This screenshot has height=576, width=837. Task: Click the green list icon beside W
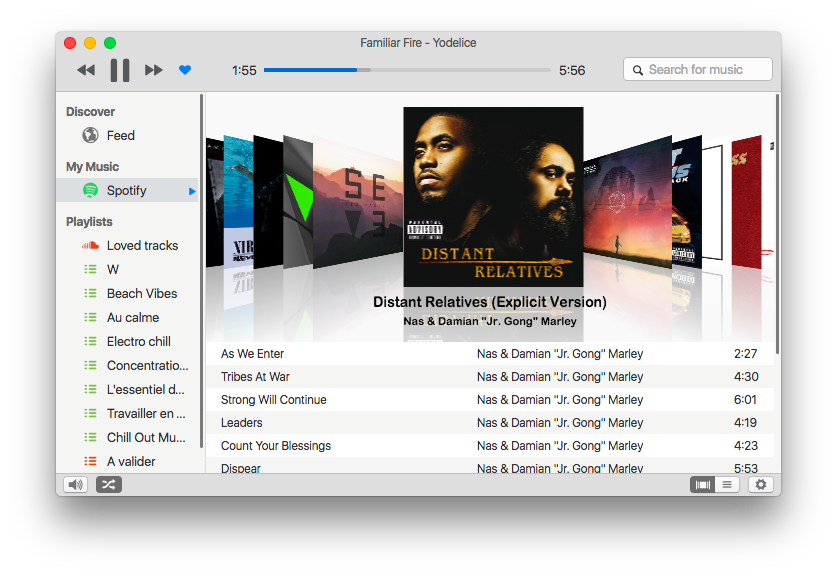pyautogui.click(x=90, y=270)
